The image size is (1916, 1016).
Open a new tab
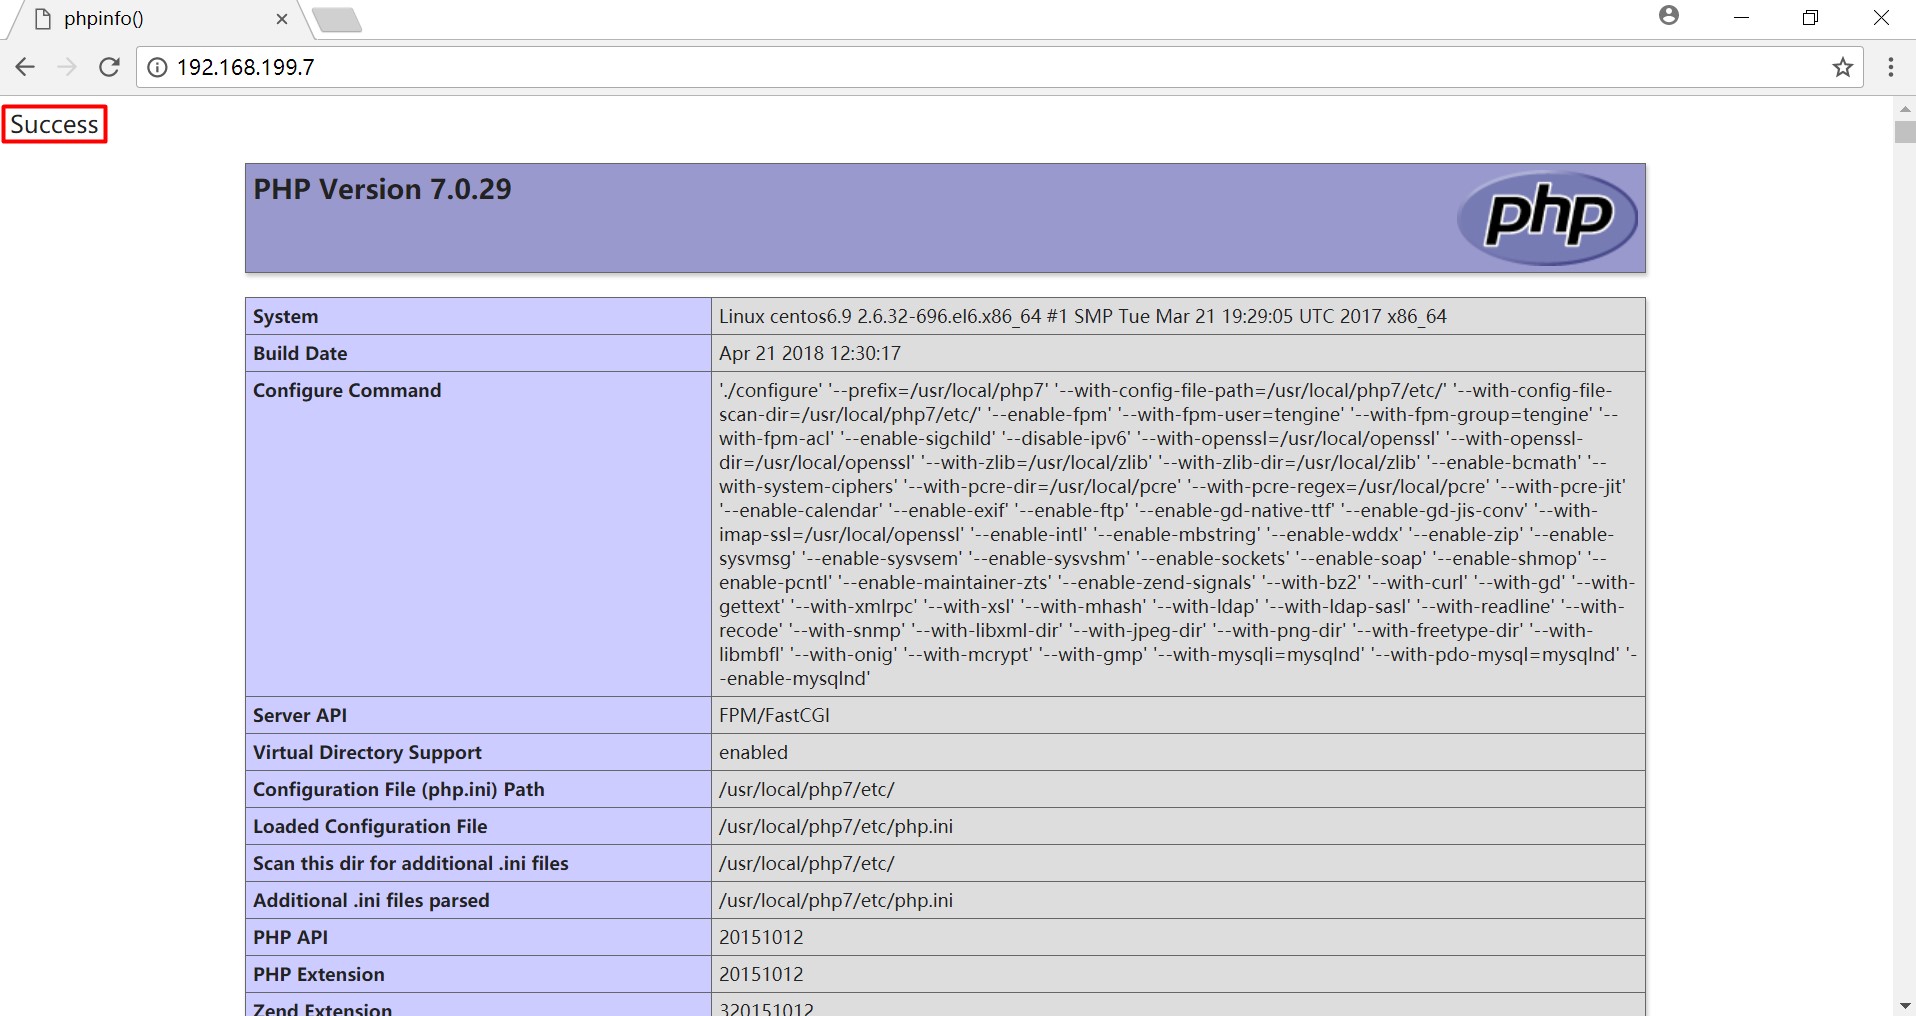click(337, 20)
